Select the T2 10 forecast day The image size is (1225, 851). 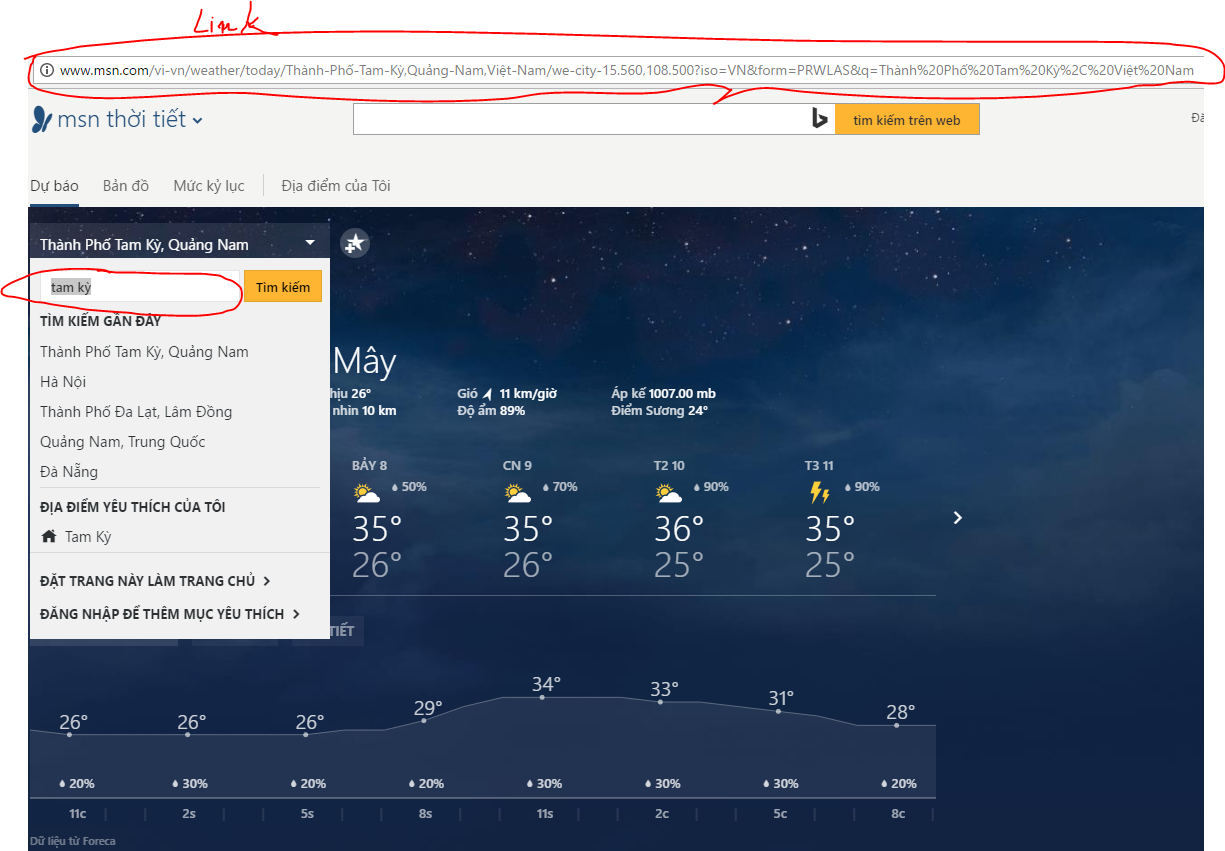pyautogui.click(x=669, y=465)
